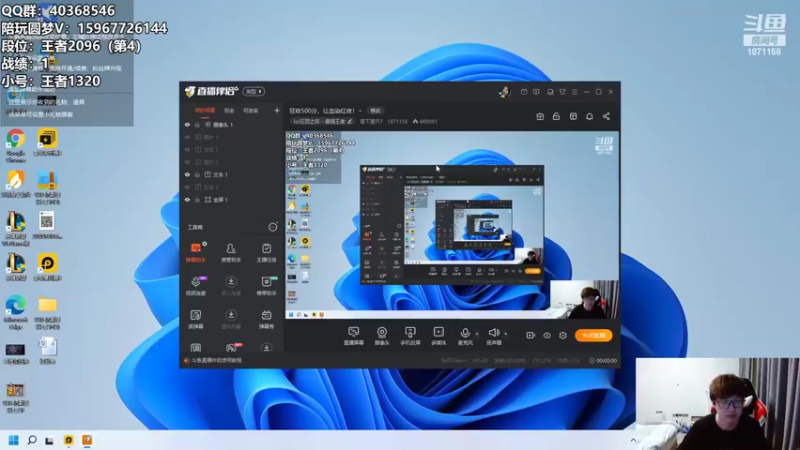Switch to the third scene tab

tap(251, 111)
